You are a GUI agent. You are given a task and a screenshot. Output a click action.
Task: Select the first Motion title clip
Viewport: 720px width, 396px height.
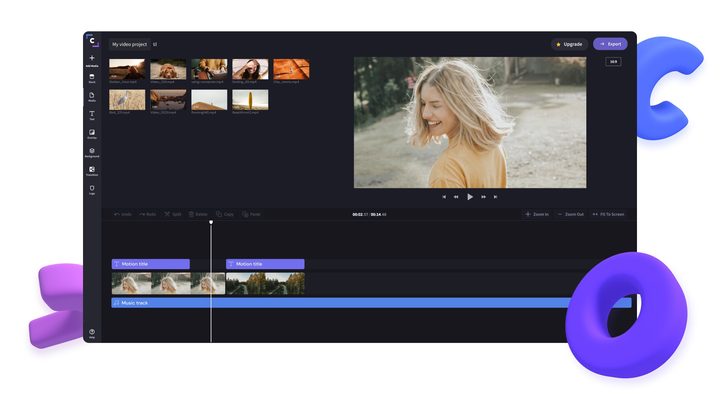click(x=151, y=264)
